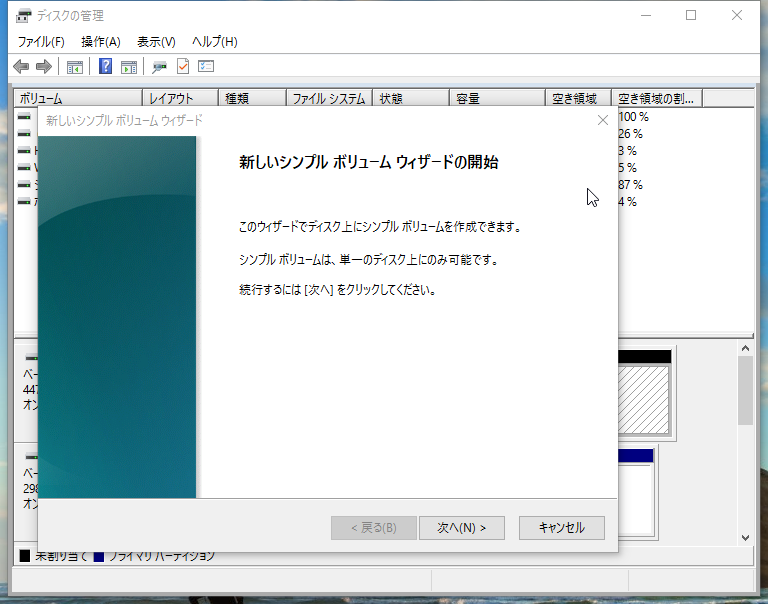
Task: Sort by 空き領域の割... column header
Action: (x=657, y=98)
